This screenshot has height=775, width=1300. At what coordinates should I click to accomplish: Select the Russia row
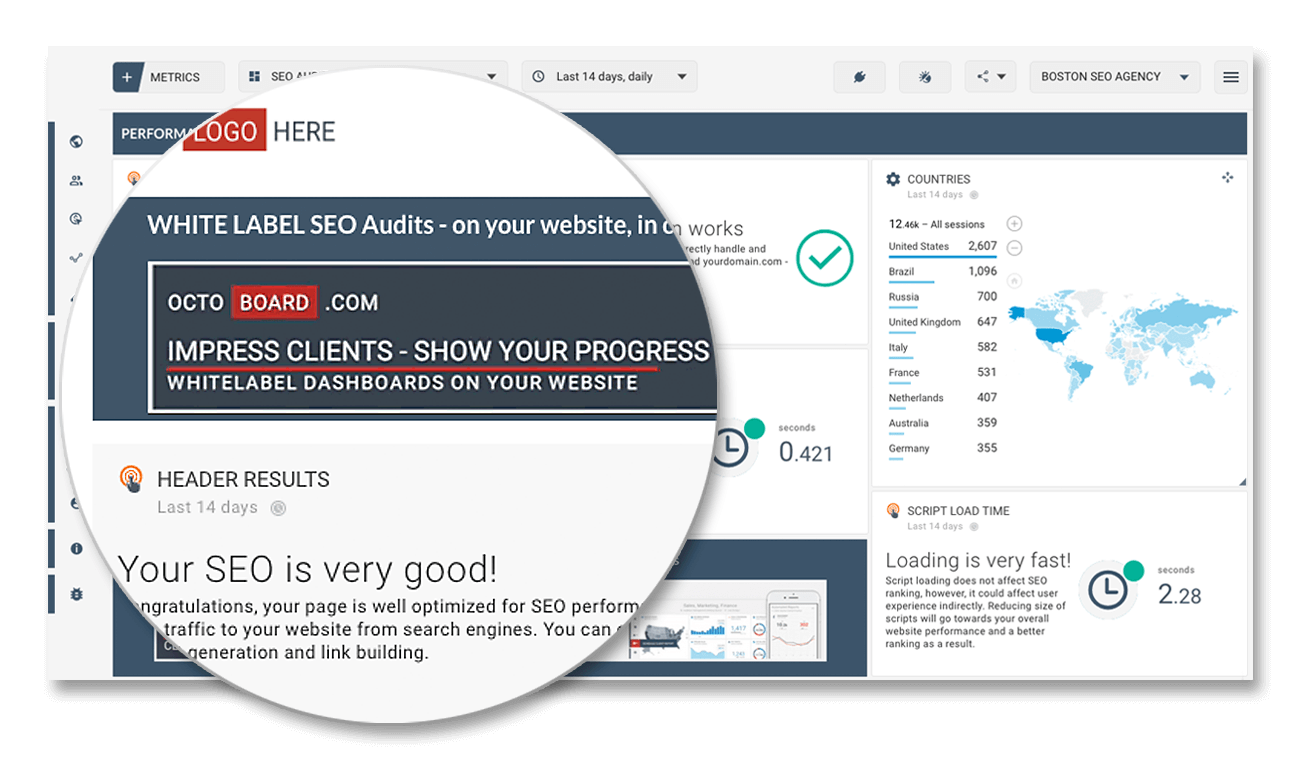[x=943, y=297]
